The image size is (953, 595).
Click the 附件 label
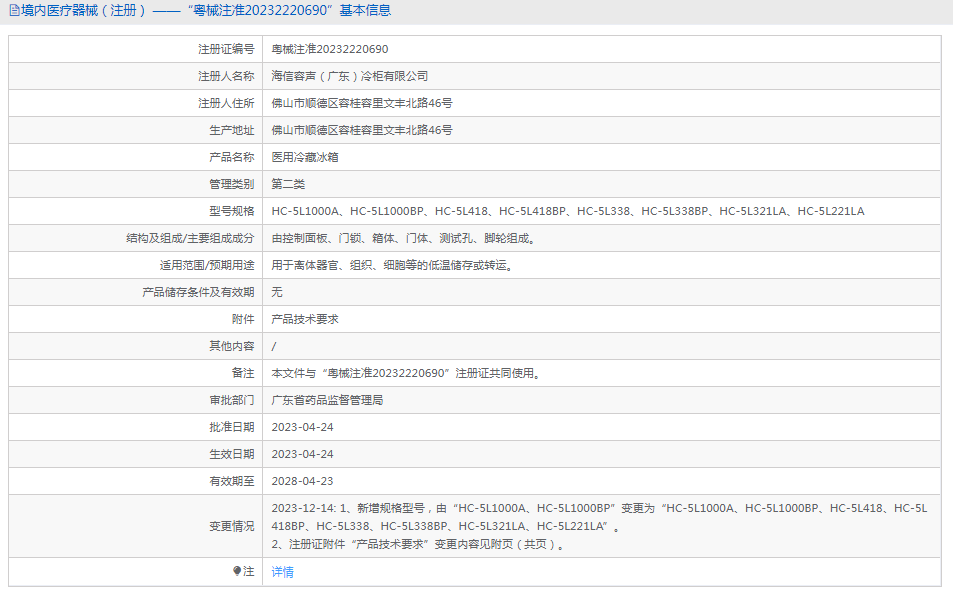tap(243, 319)
